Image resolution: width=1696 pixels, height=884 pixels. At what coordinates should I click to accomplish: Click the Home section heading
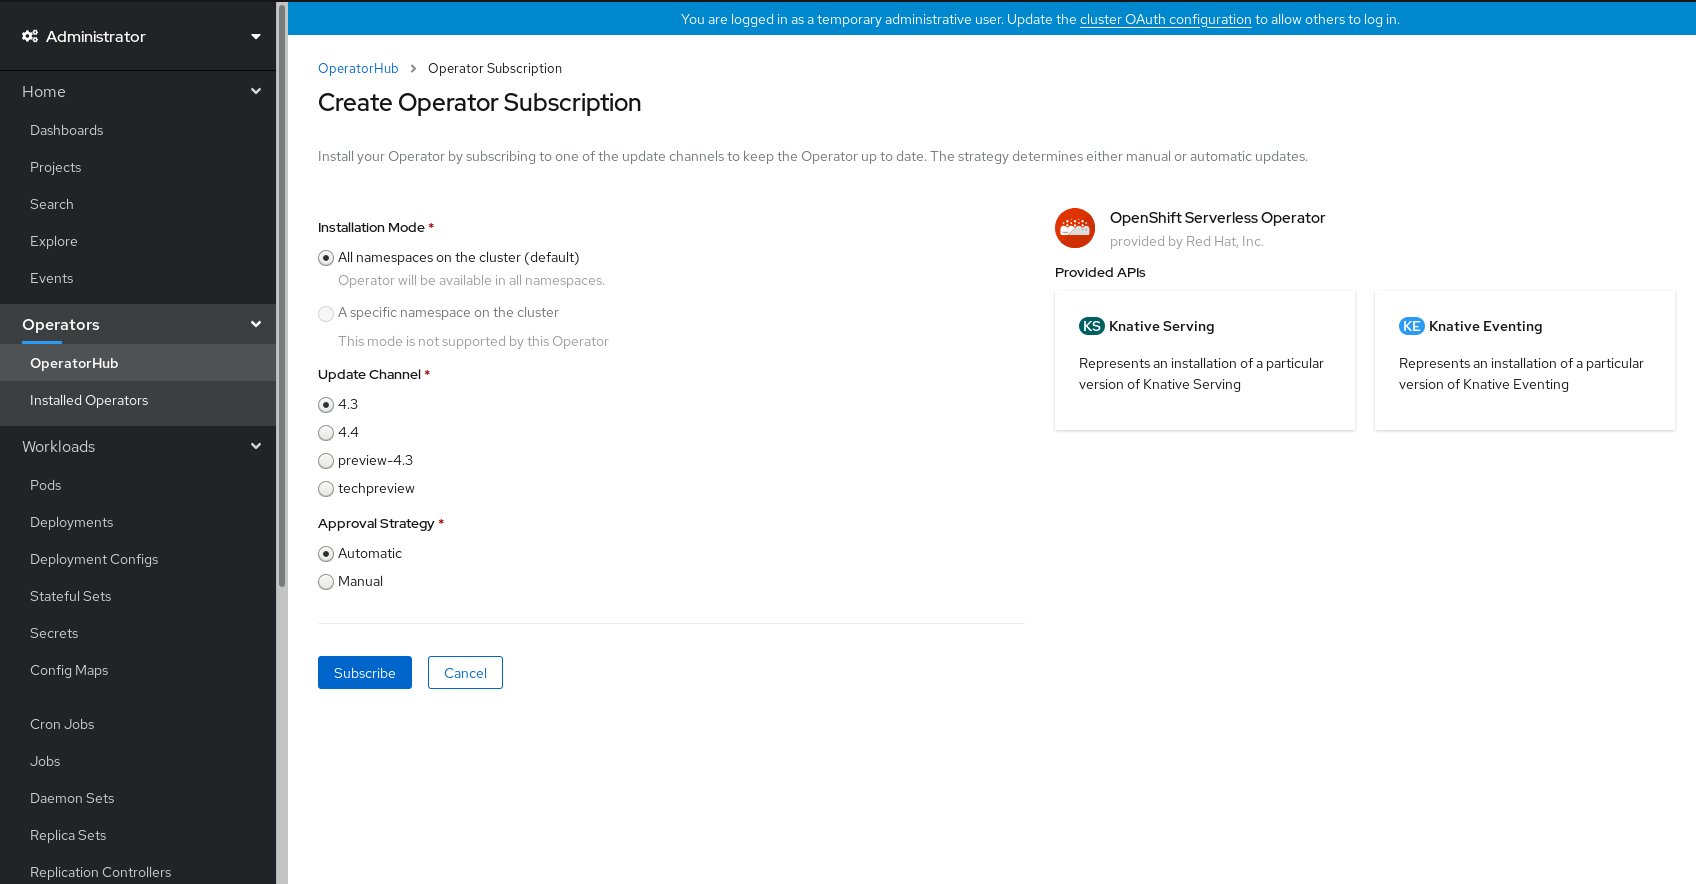44,91
